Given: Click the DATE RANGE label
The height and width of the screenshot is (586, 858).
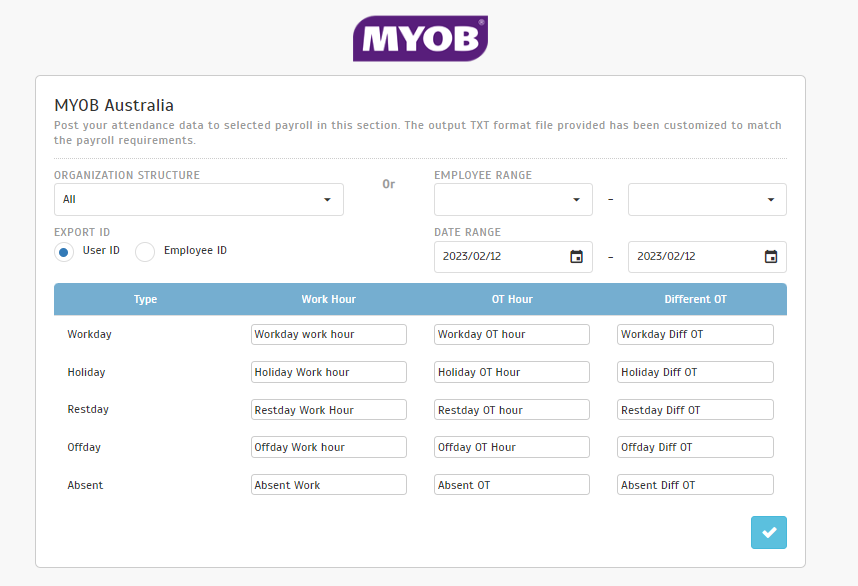Looking at the screenshot, I should (x=468, y=232).
